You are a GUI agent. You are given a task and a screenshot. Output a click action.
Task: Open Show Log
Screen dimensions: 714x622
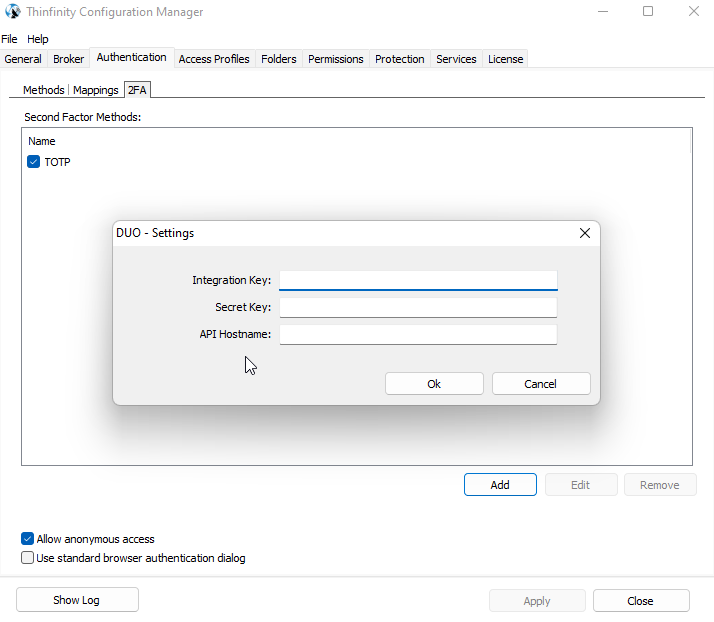[77, 600]
